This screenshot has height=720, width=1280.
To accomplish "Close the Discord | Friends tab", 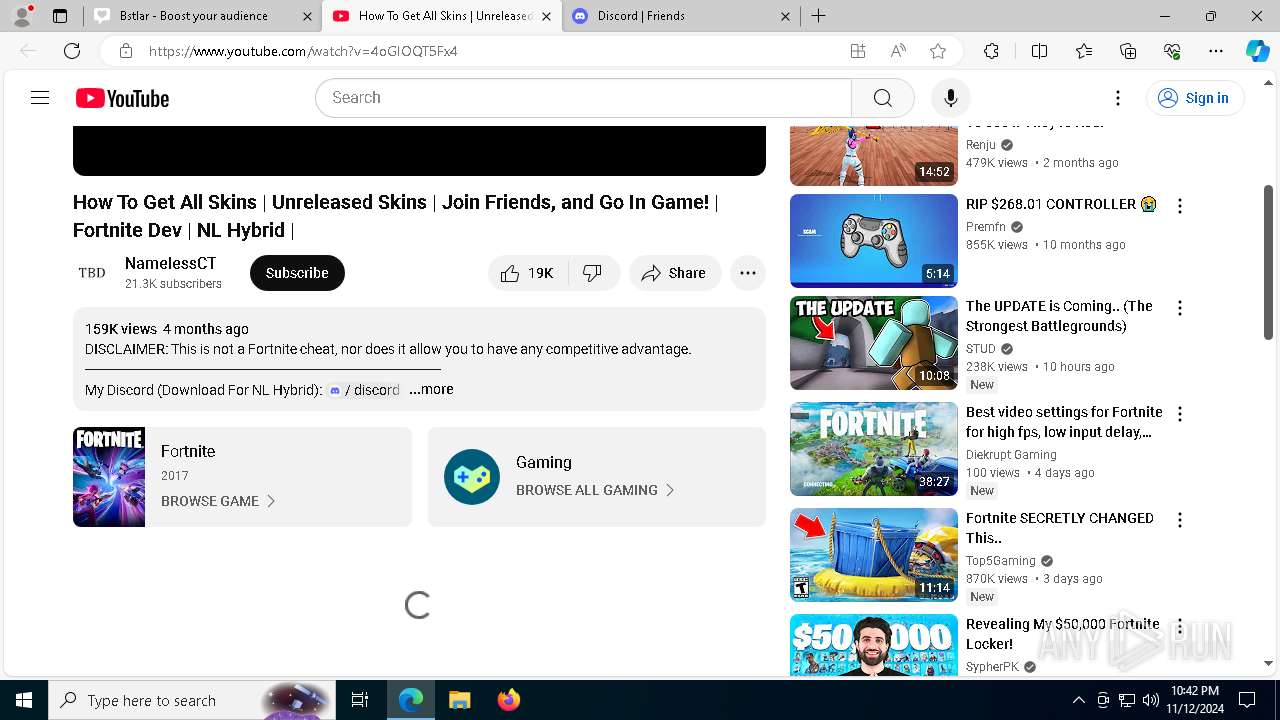I will (785, 16).
